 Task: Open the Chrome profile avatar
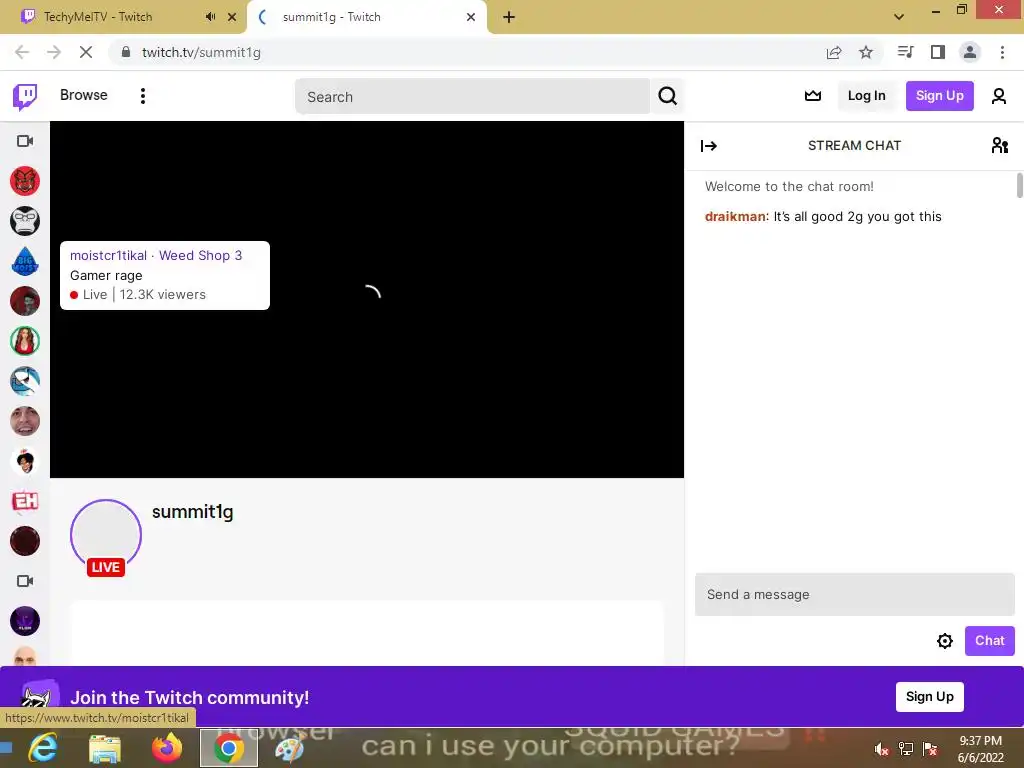(970, 52)
